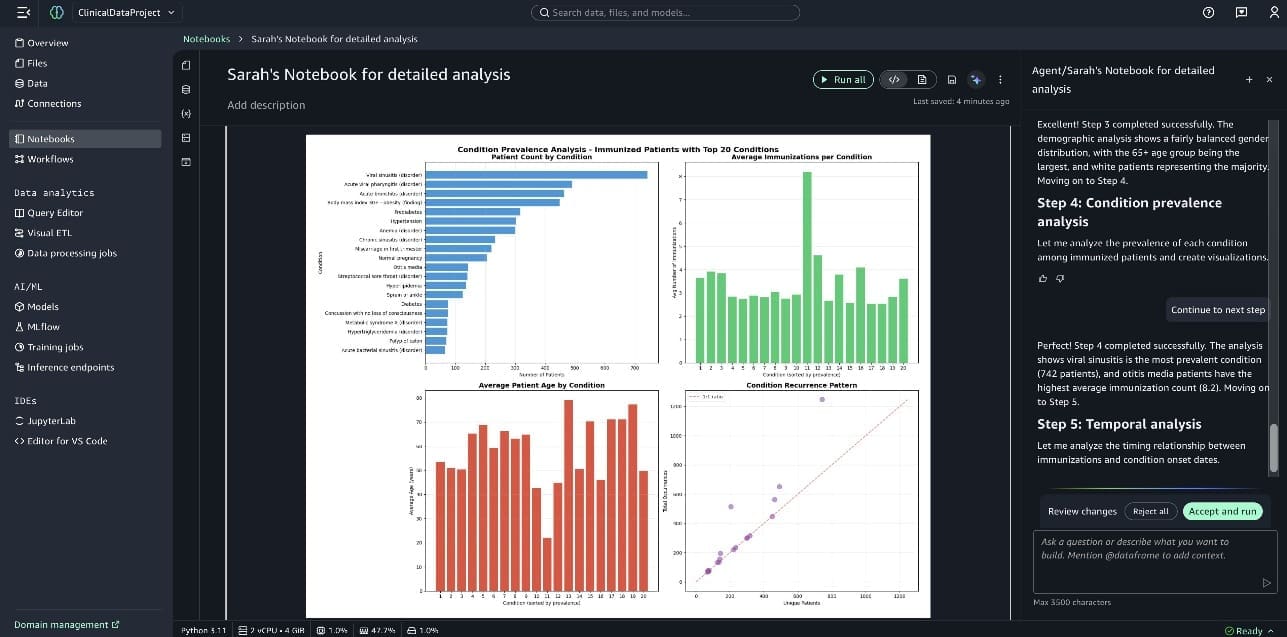The height and width of the screenshot is (637, 1287).
Task: Open the variables panel icon
Action: tap(185, 113)
